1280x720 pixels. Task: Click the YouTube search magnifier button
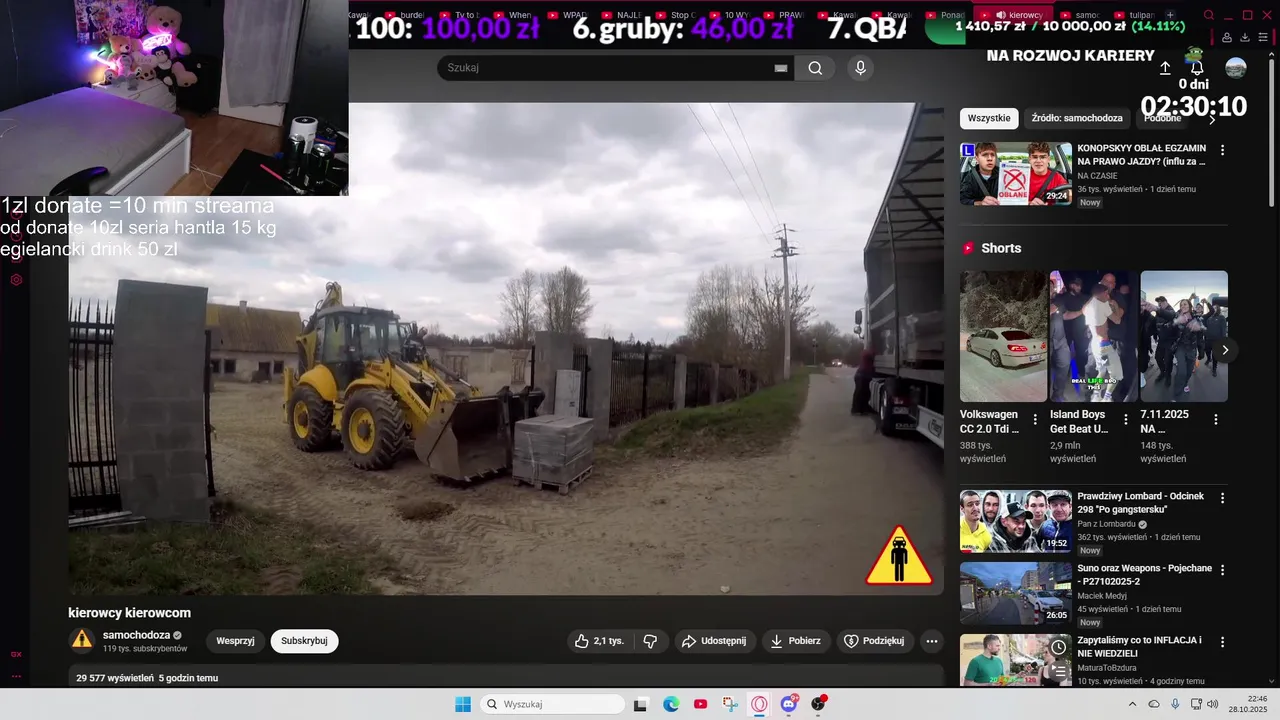(816, 68)
